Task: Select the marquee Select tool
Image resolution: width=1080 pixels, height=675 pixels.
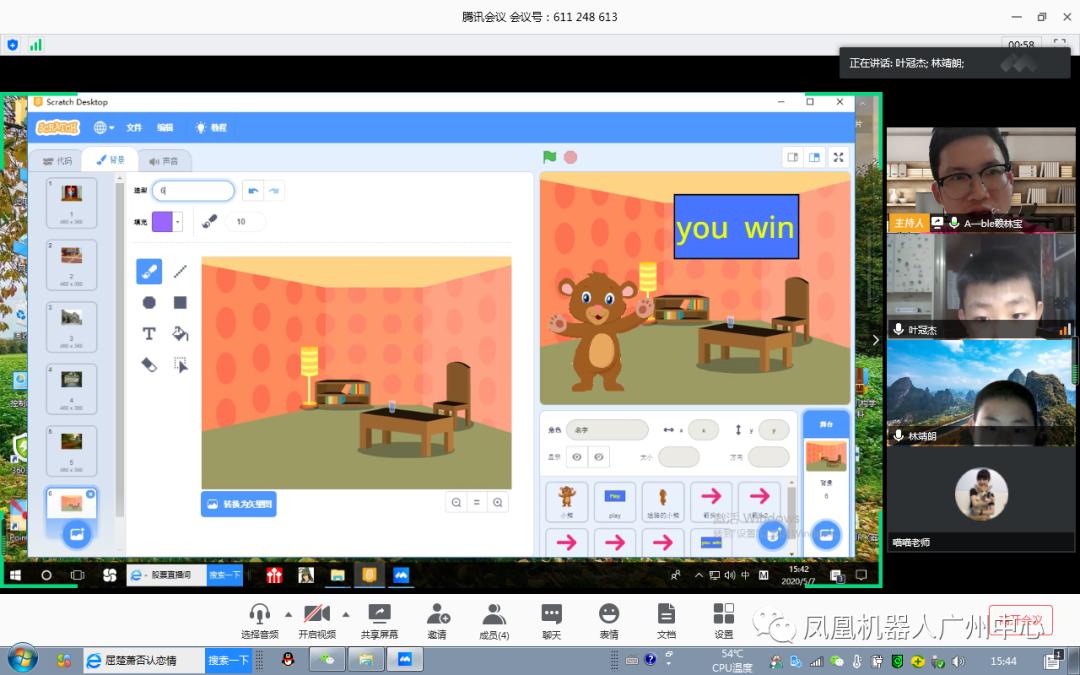Action: click(x=180, y=364)
